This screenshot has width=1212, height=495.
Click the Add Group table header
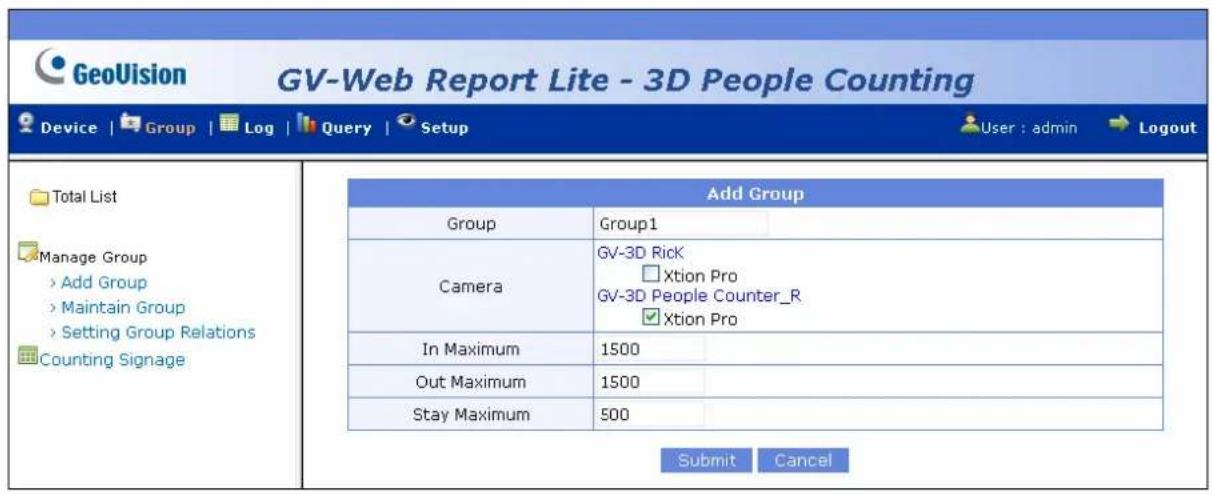point(755,194)
